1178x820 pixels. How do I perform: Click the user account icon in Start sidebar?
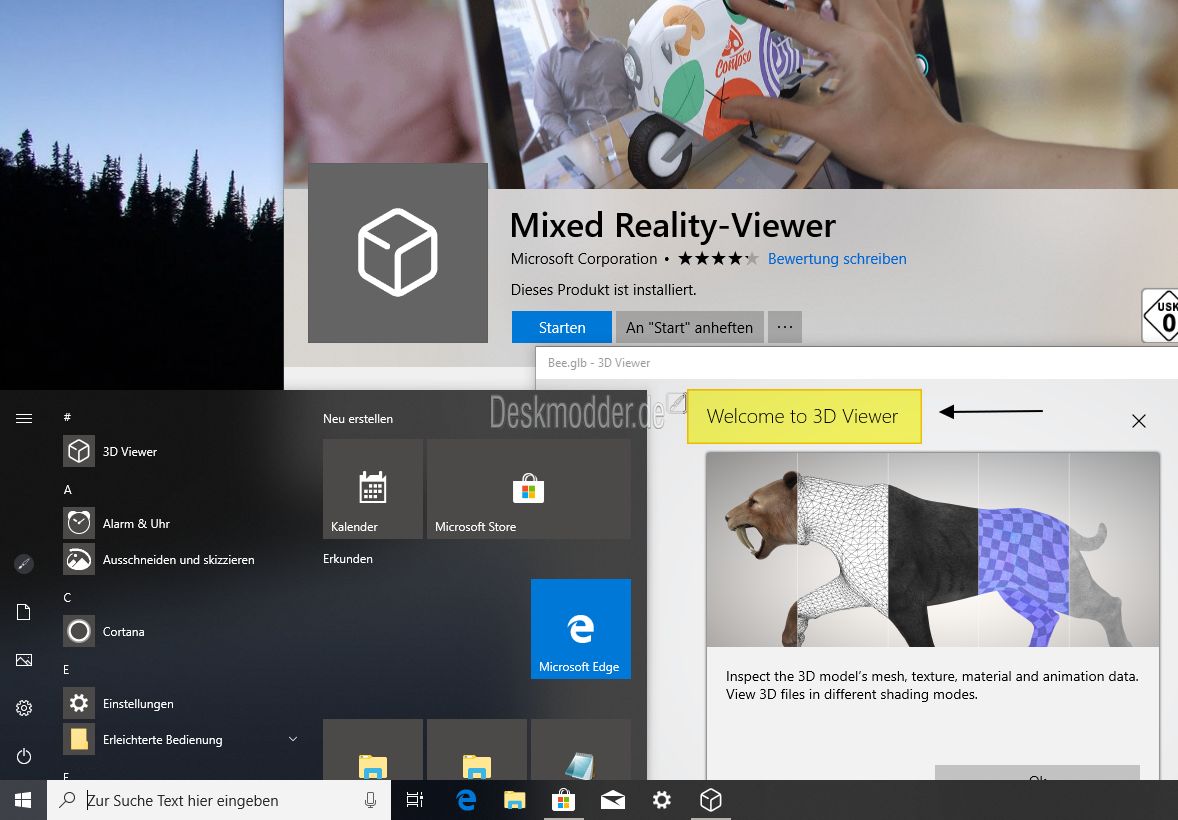coord(24,564)
